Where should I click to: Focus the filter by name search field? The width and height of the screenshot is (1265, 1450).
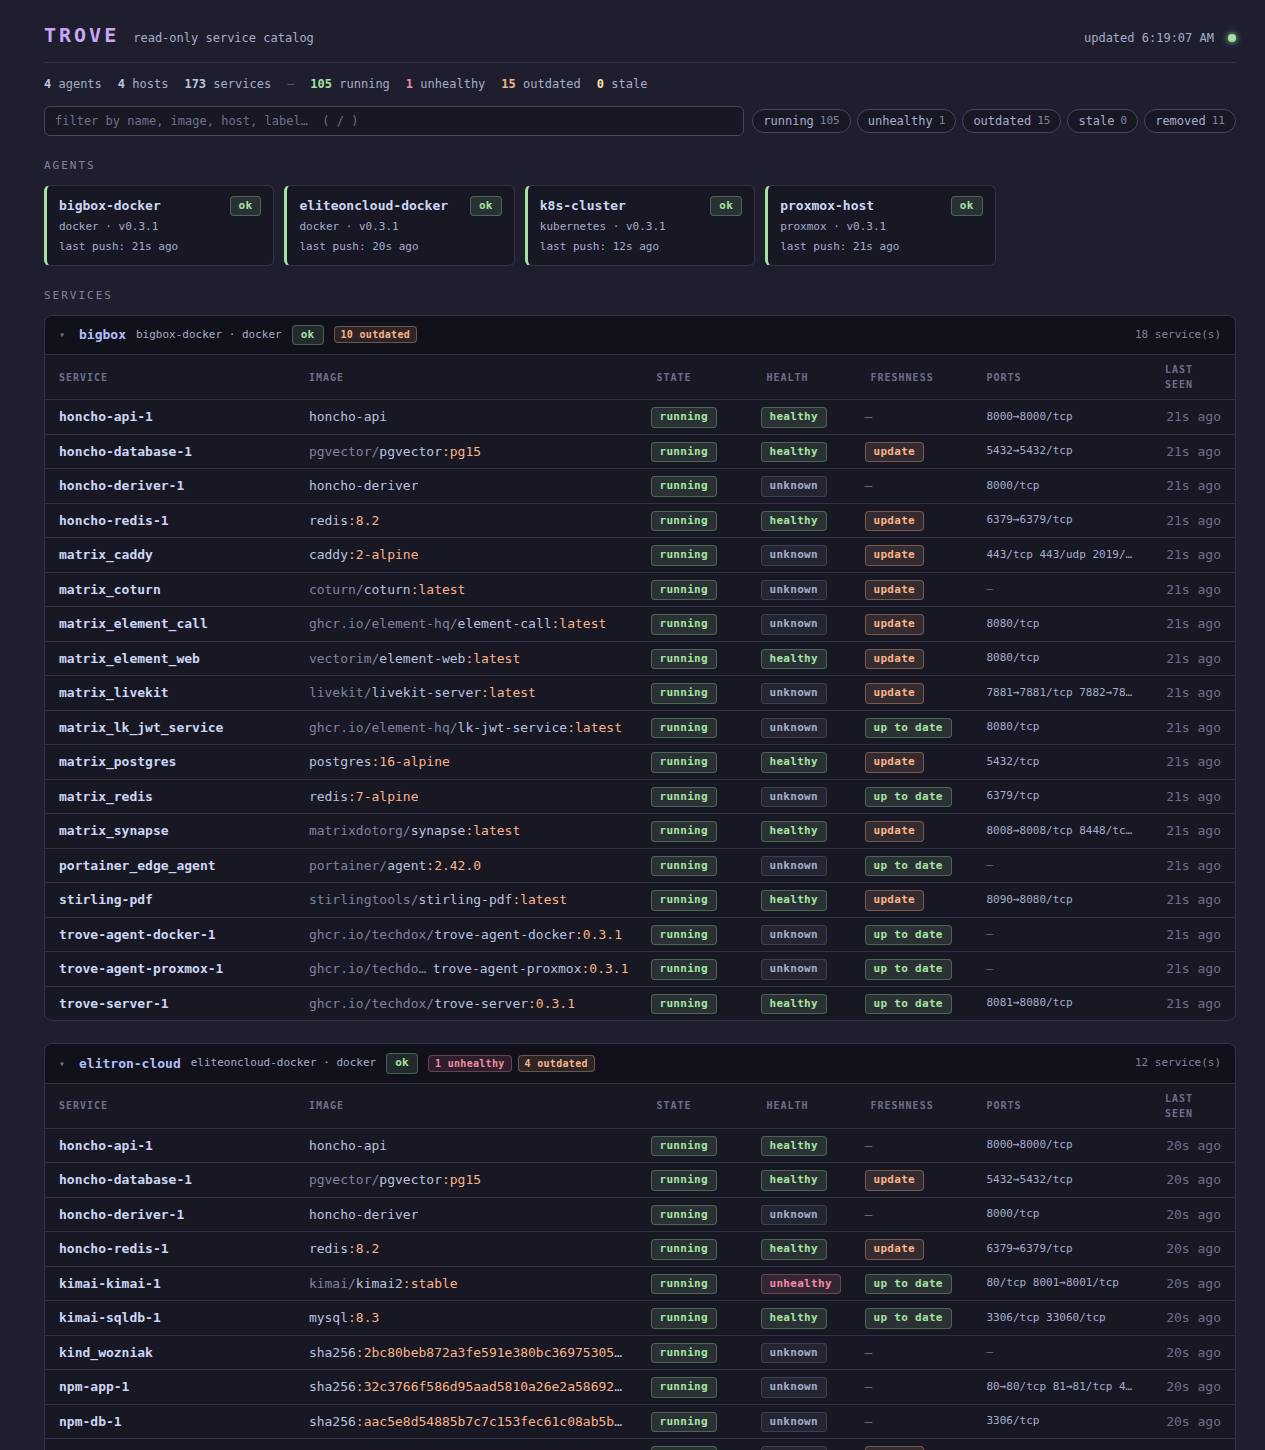tap(394, 121)
